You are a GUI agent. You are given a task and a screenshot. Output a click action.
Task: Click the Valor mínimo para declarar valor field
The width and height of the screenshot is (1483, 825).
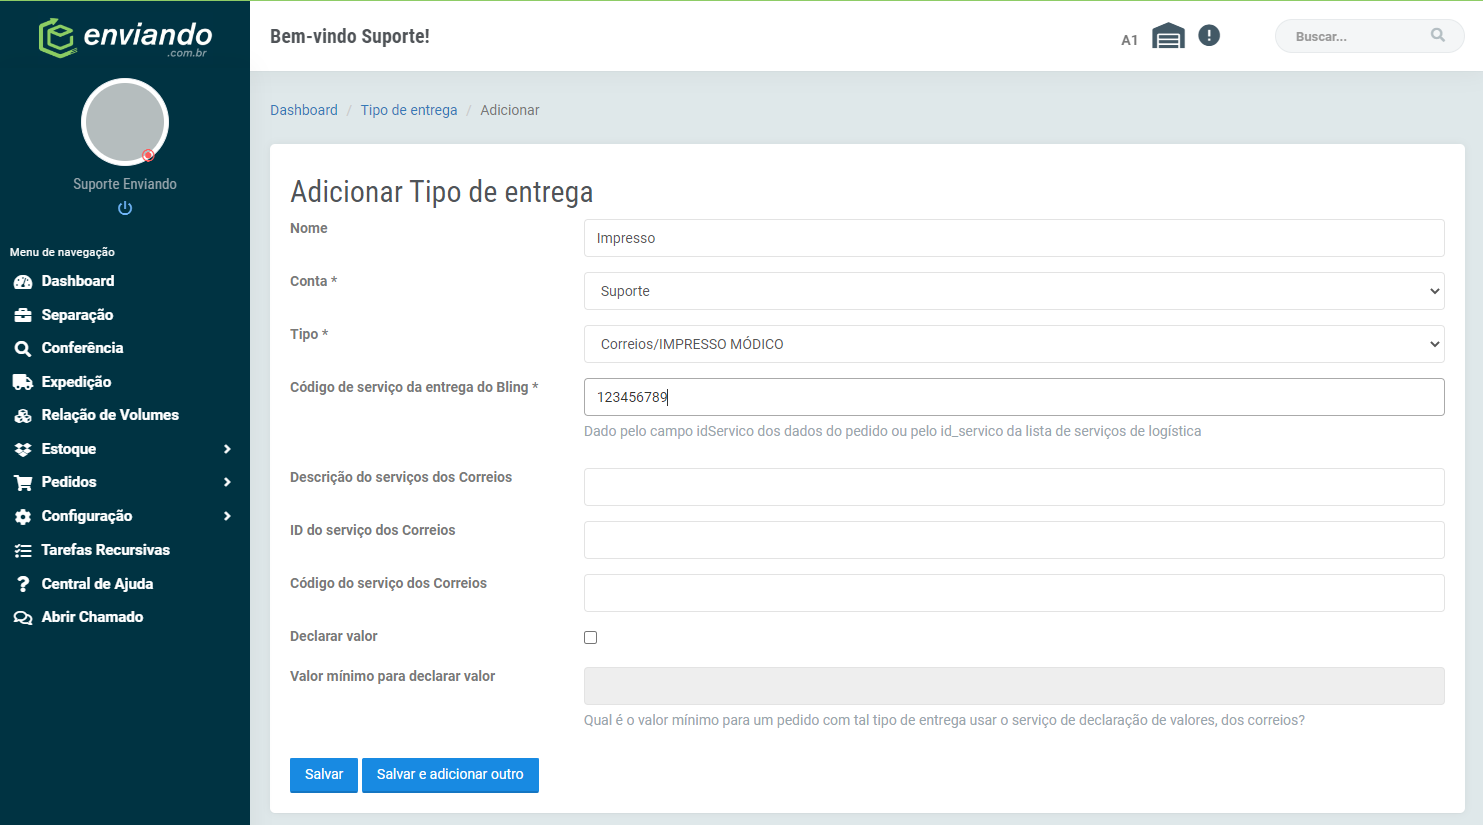tap(1014, 686)
